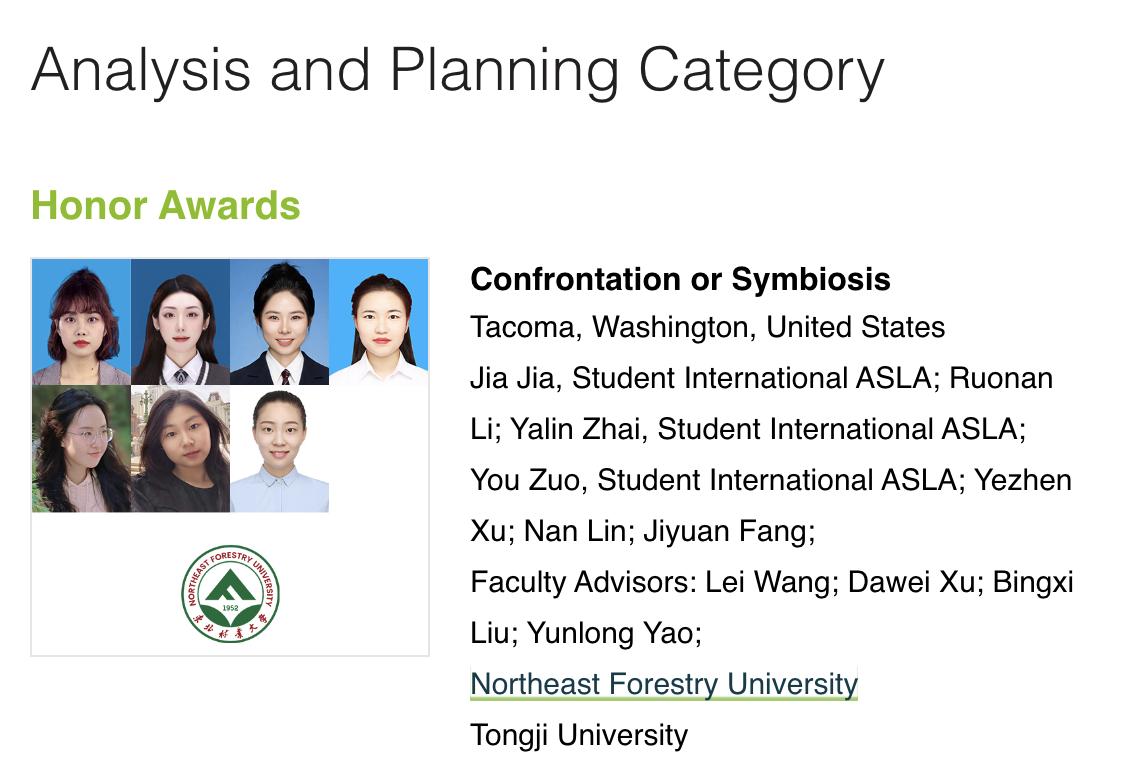Select the portrait with a black top
1146x759 pixels.
click(180, 449)
